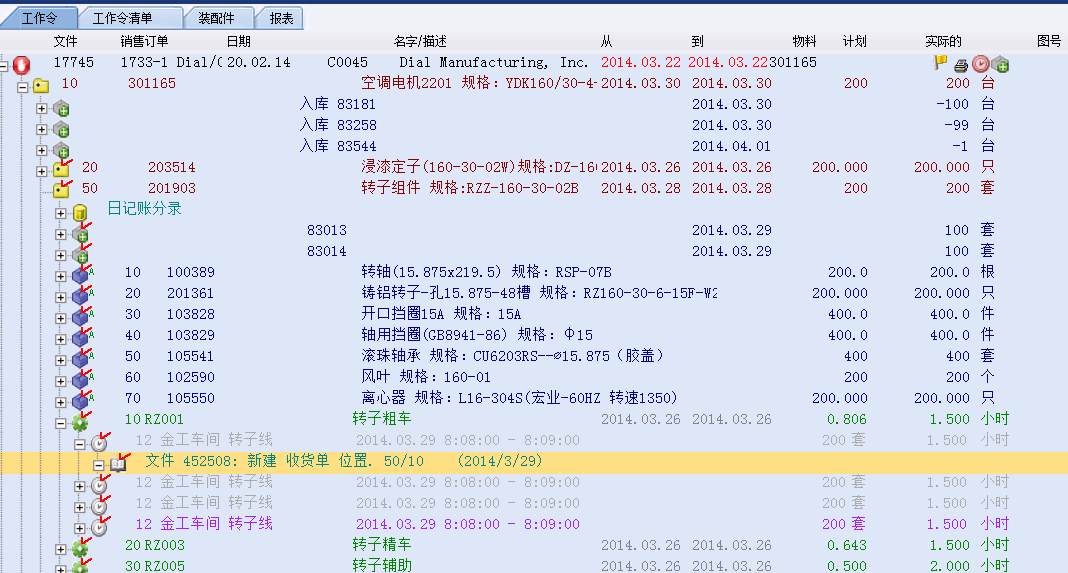This screenshot has width=1068, height=573.
Task: Click the green plus box icon on order 17745 row
Action: (1000, 64)
